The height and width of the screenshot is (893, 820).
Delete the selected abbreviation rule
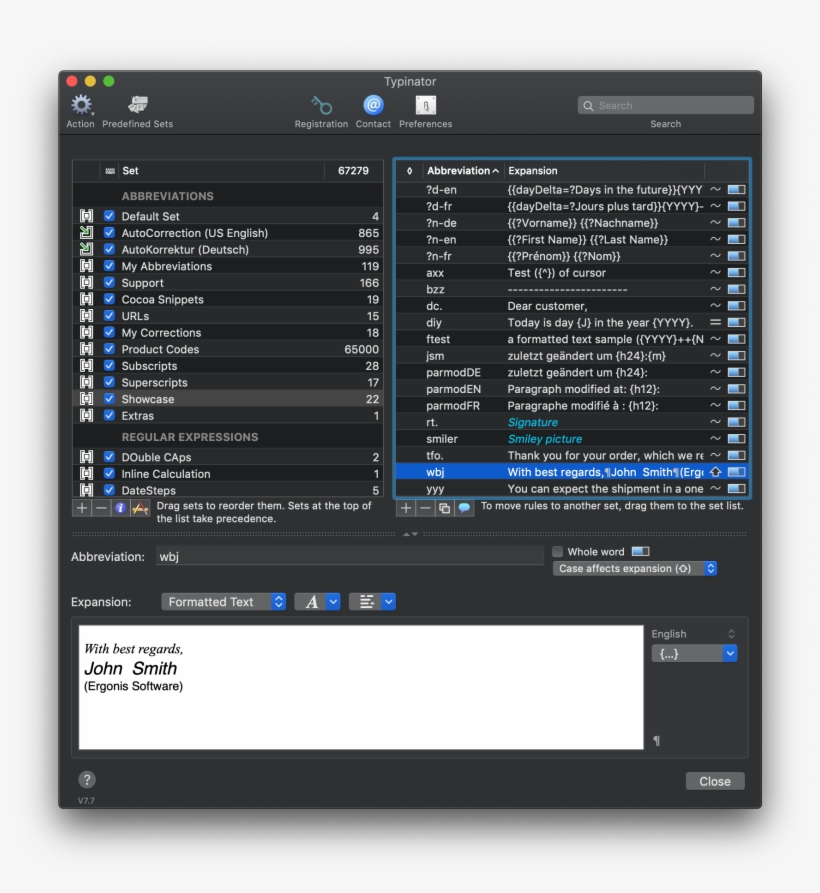(x=425, y=507)
